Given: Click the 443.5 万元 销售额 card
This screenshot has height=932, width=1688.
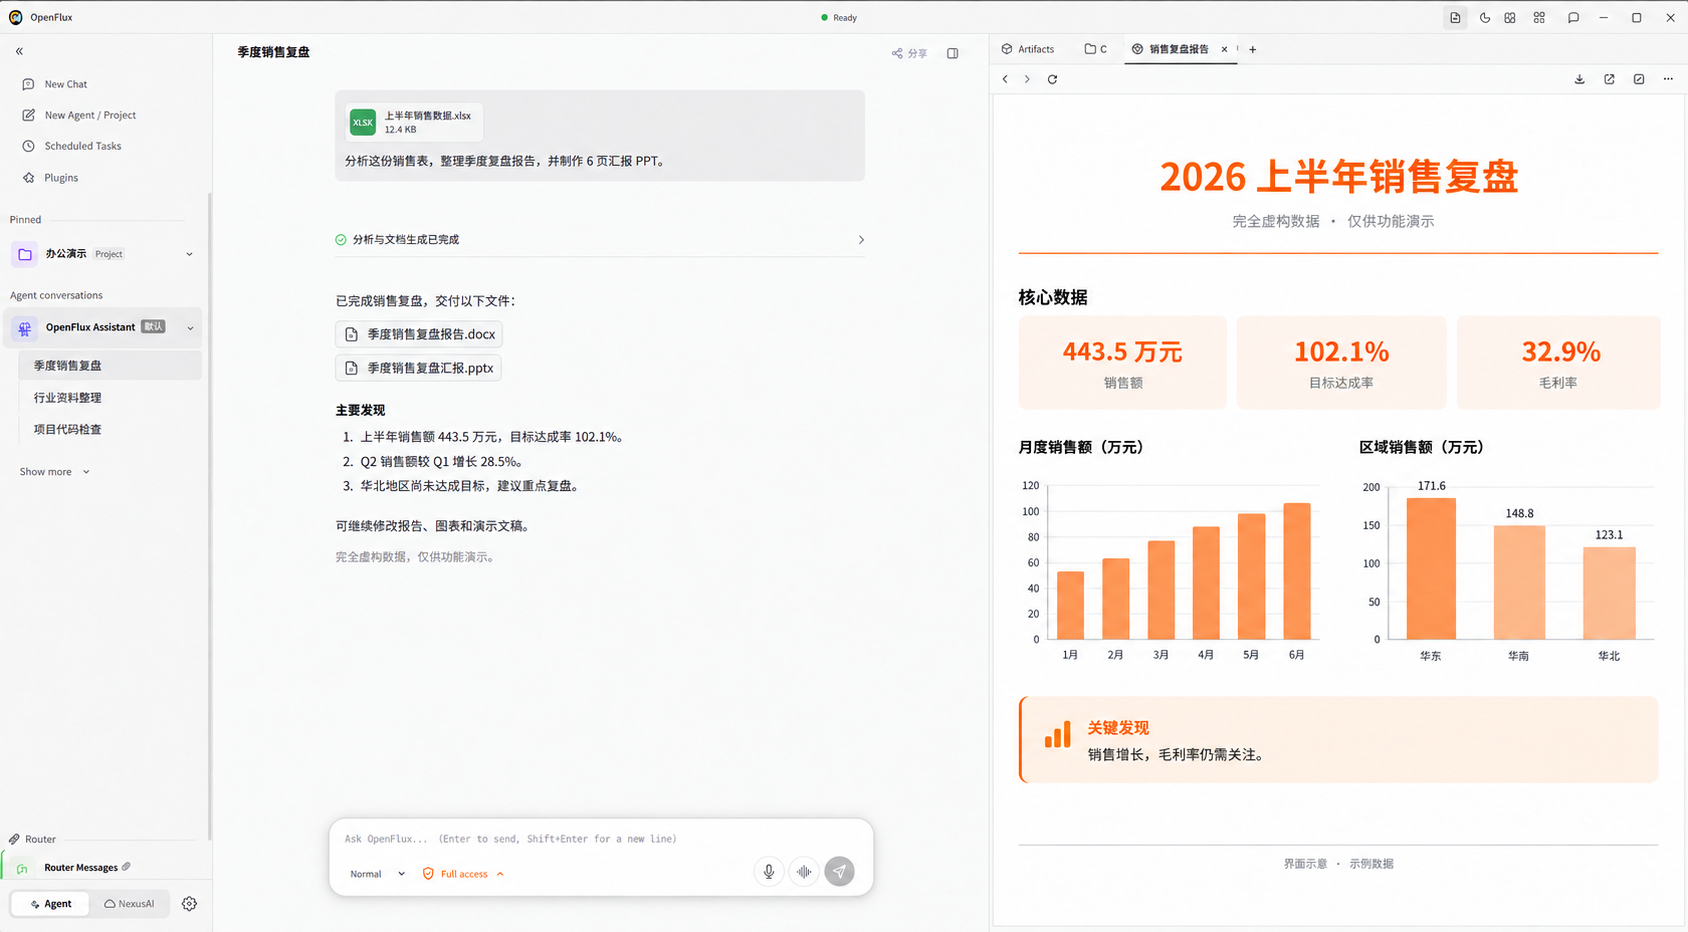Looking at the screenshot, I should (x=1123, y=362).
